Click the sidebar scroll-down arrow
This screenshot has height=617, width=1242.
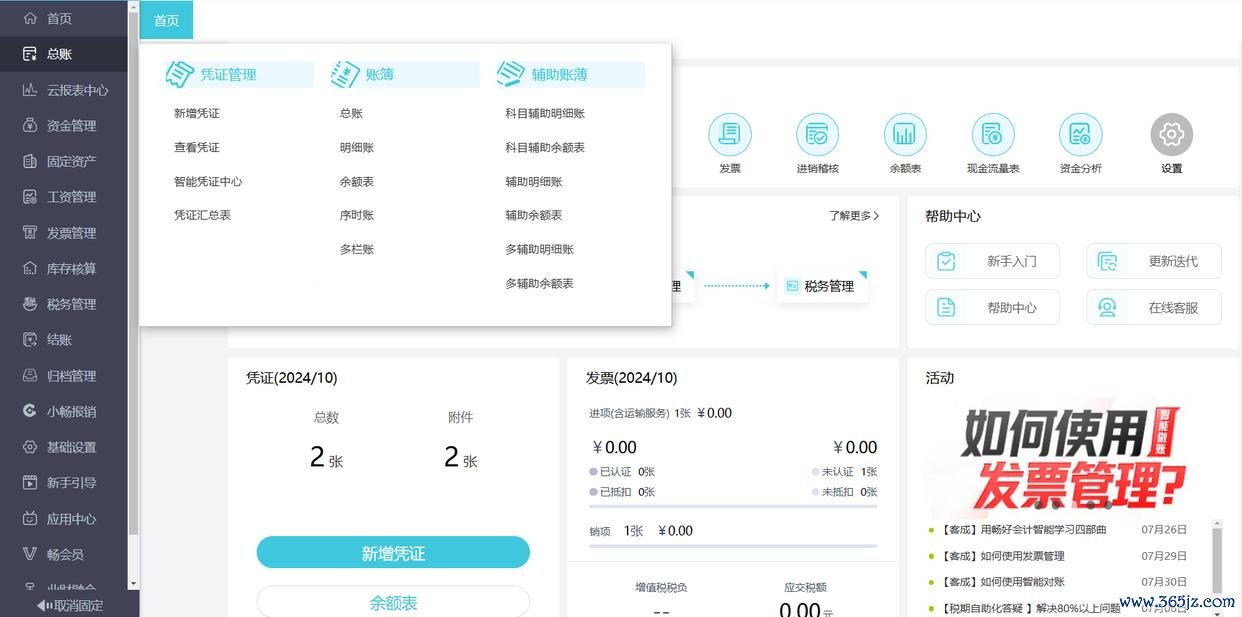tap(133, 582)
